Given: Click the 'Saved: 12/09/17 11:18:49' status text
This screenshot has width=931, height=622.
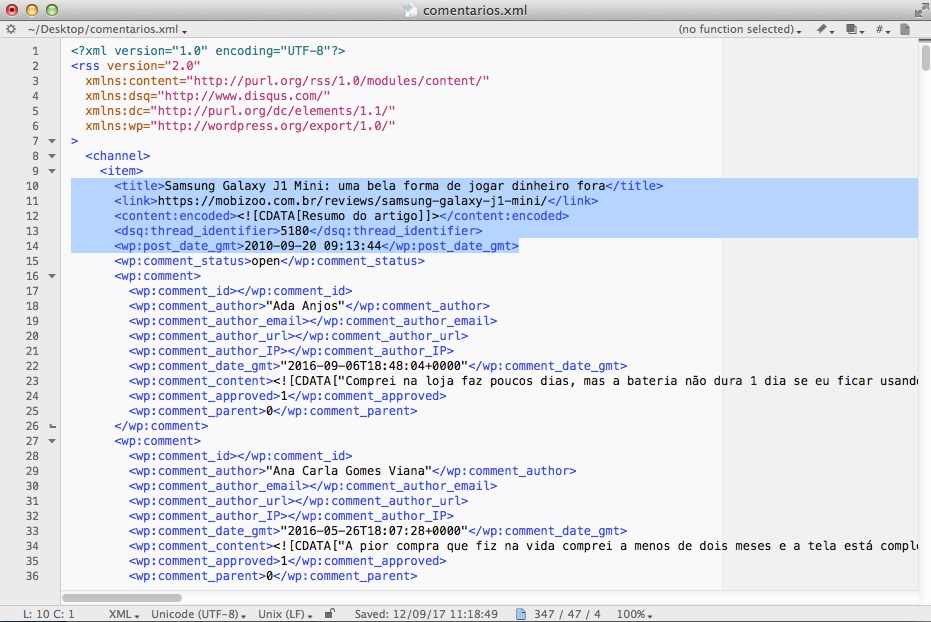Looking at the screenshot, I should coord(426,614).
